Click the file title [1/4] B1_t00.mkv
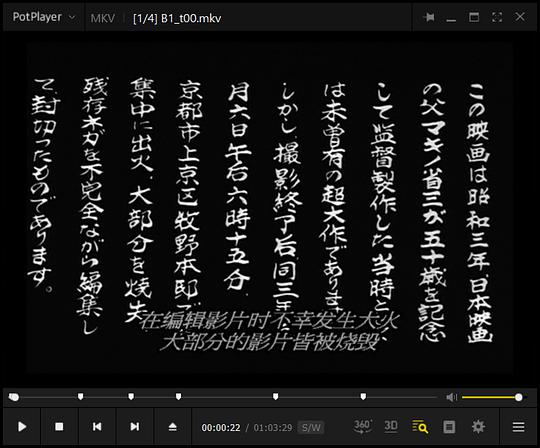This screenshot has height=448, width=540. tap(177, 18)
